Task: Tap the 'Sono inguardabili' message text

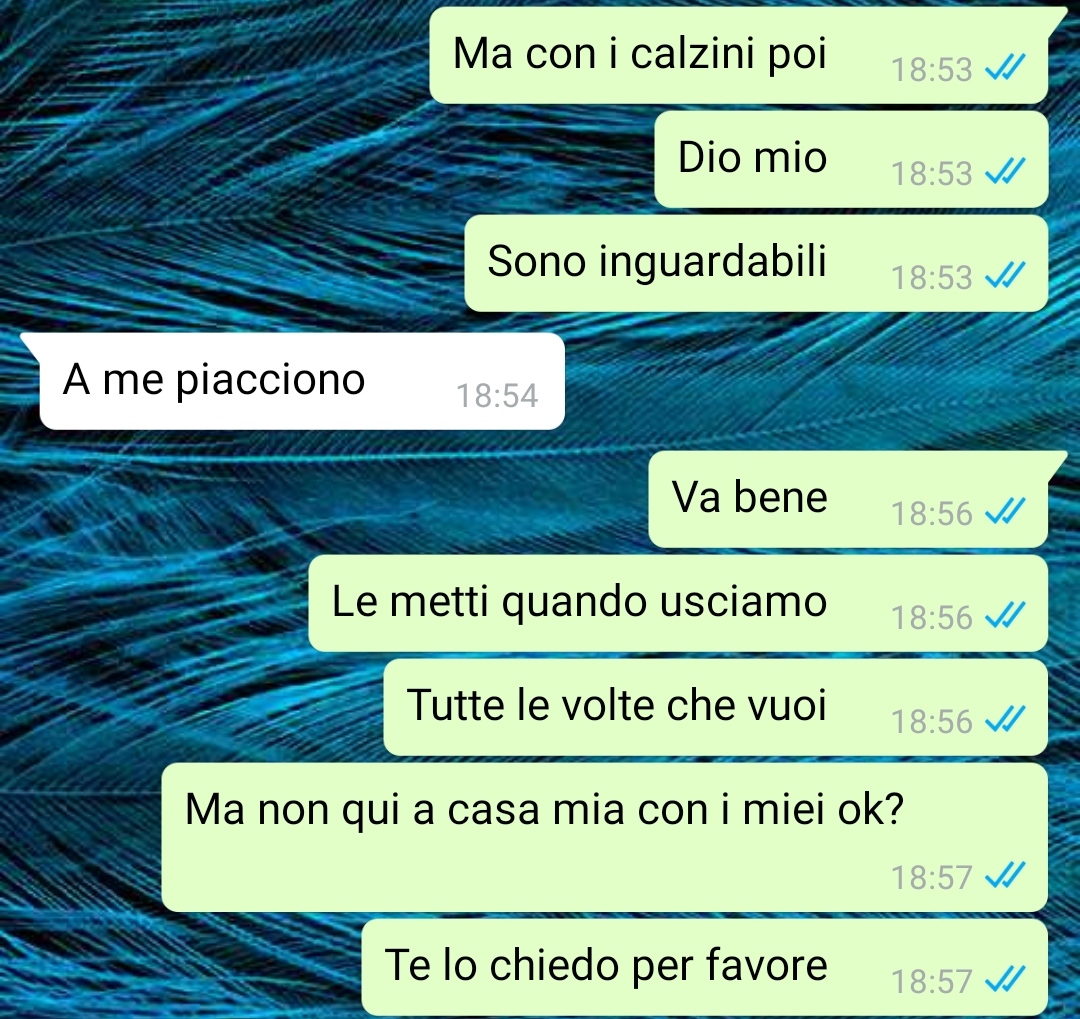Action: 656,262
